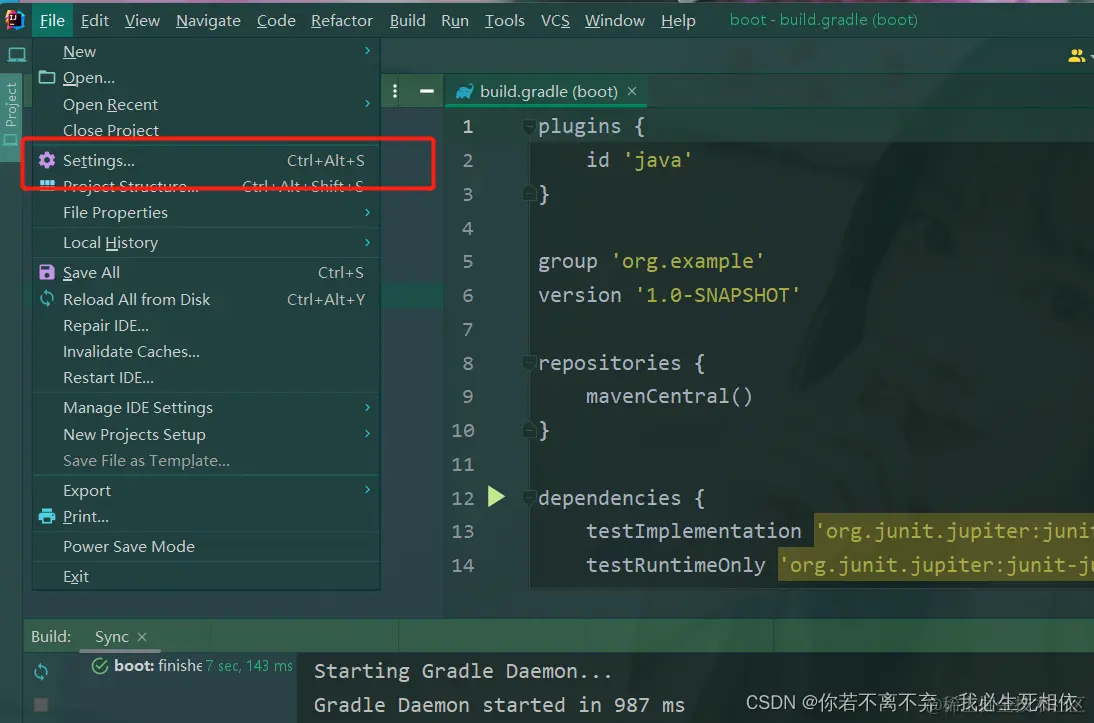Click the Settings gear icon

[x=47, y=161]
